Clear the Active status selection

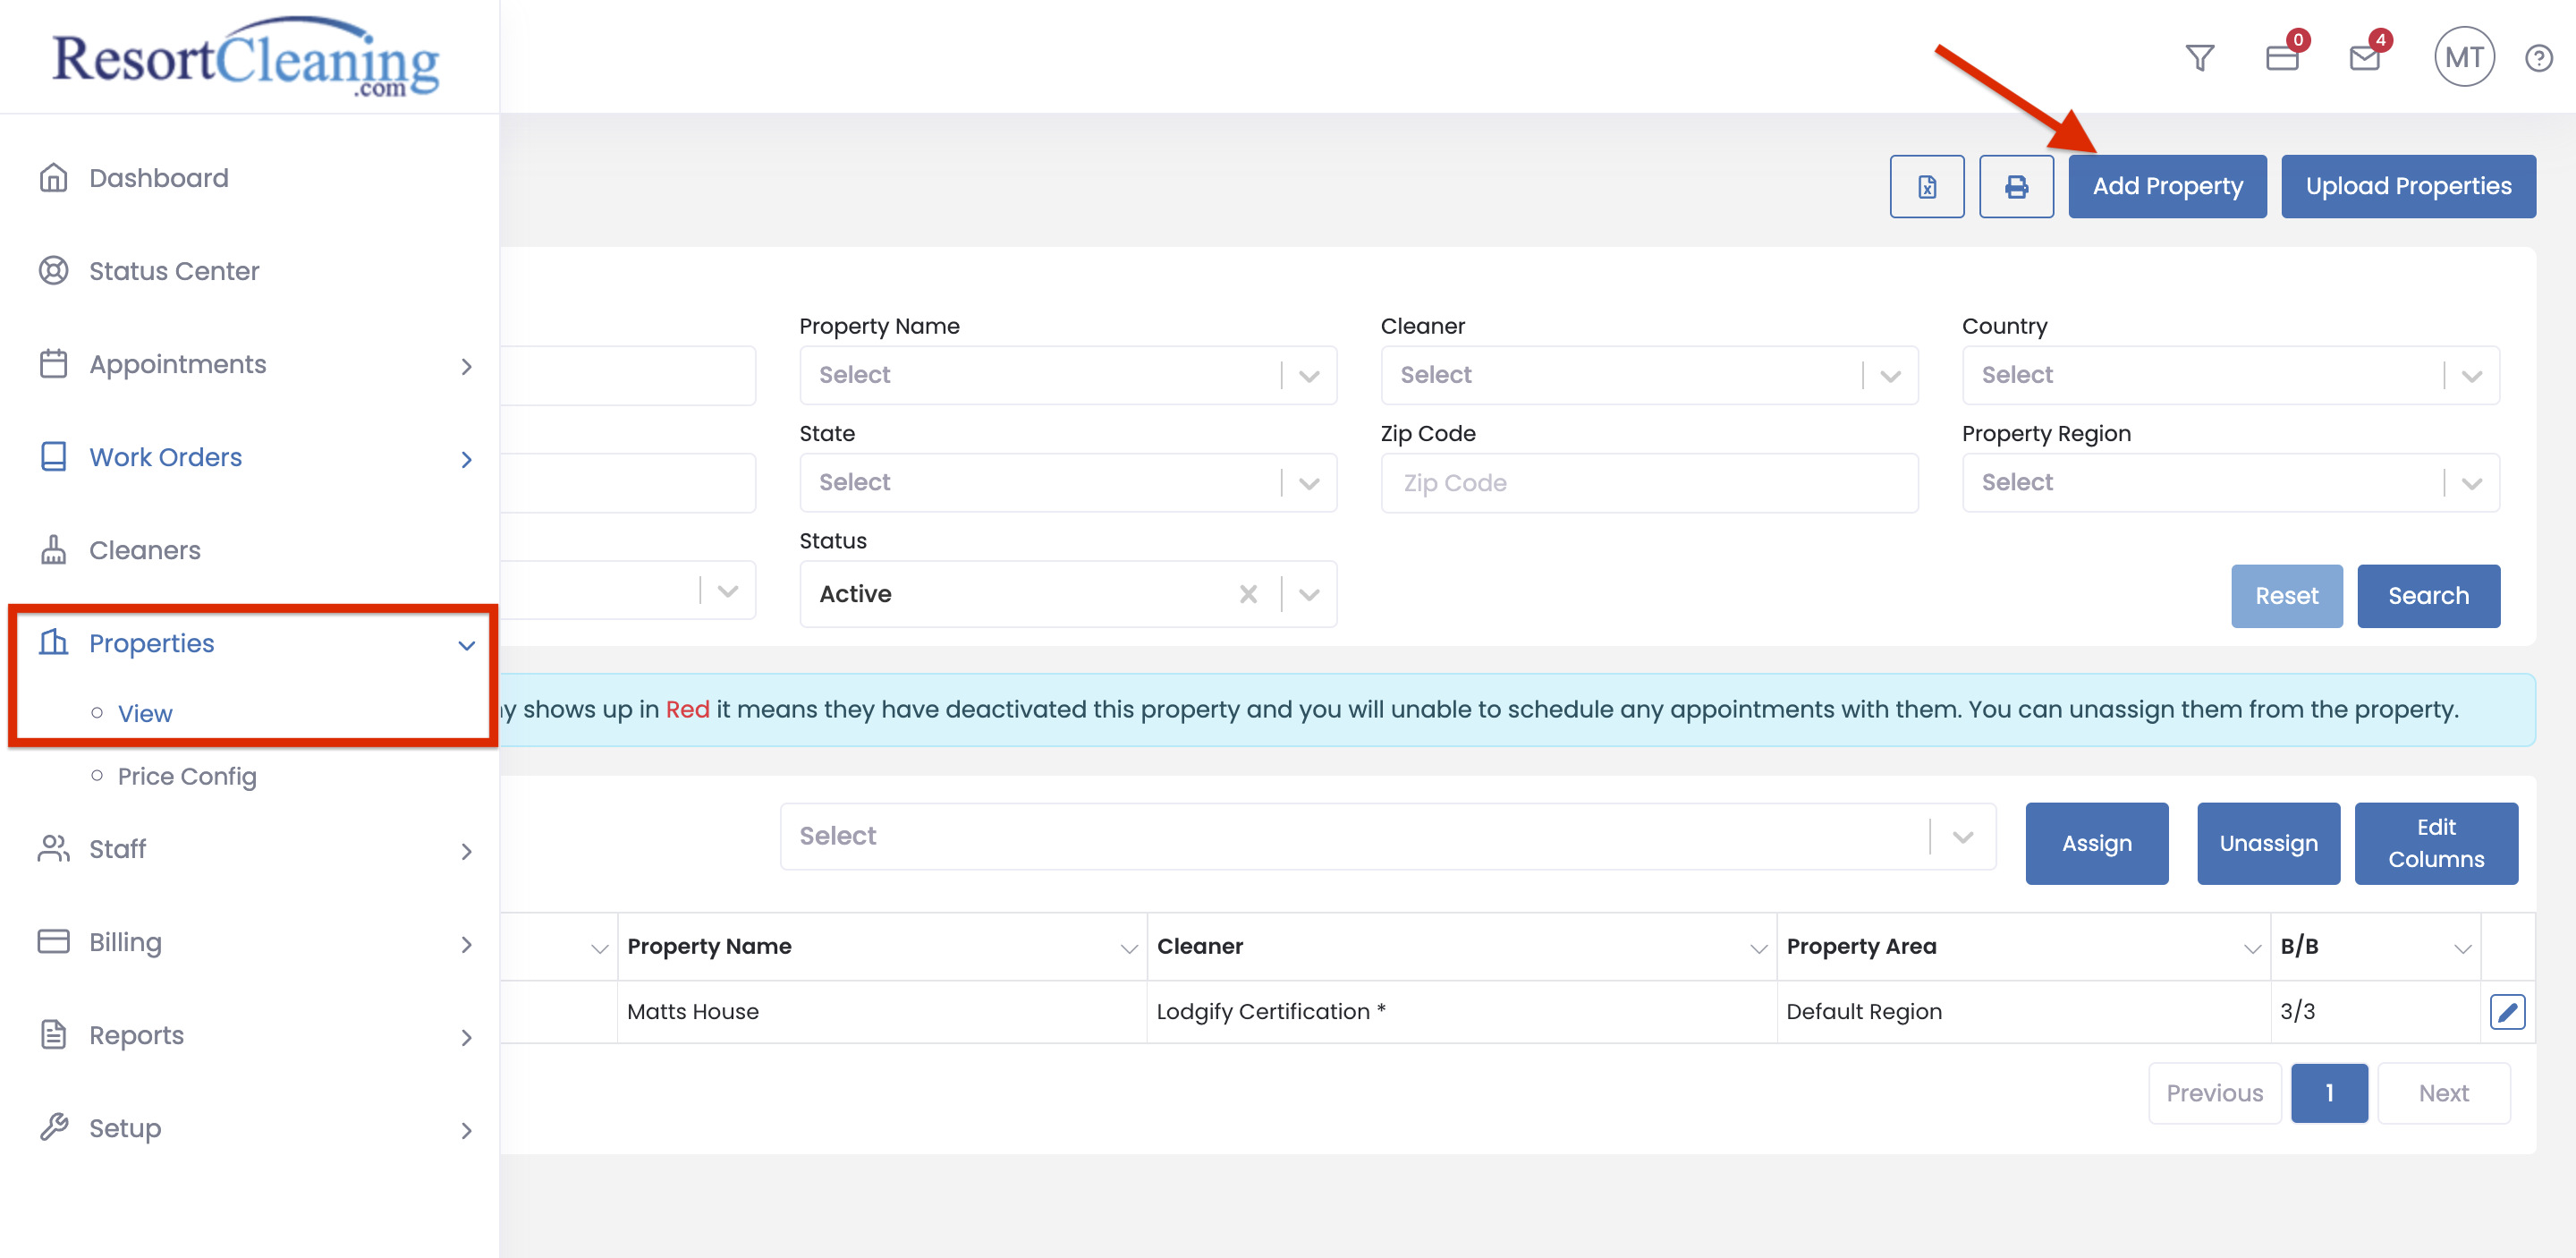point(1247,594)
